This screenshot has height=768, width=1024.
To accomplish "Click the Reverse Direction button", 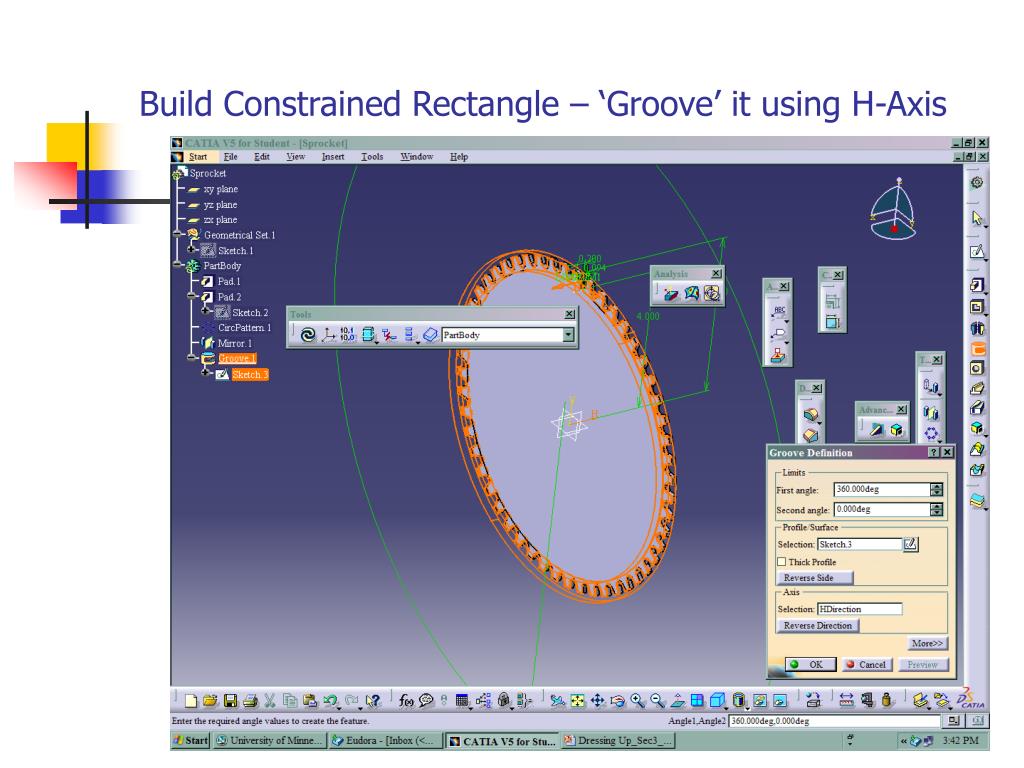I will pos(818,626).
